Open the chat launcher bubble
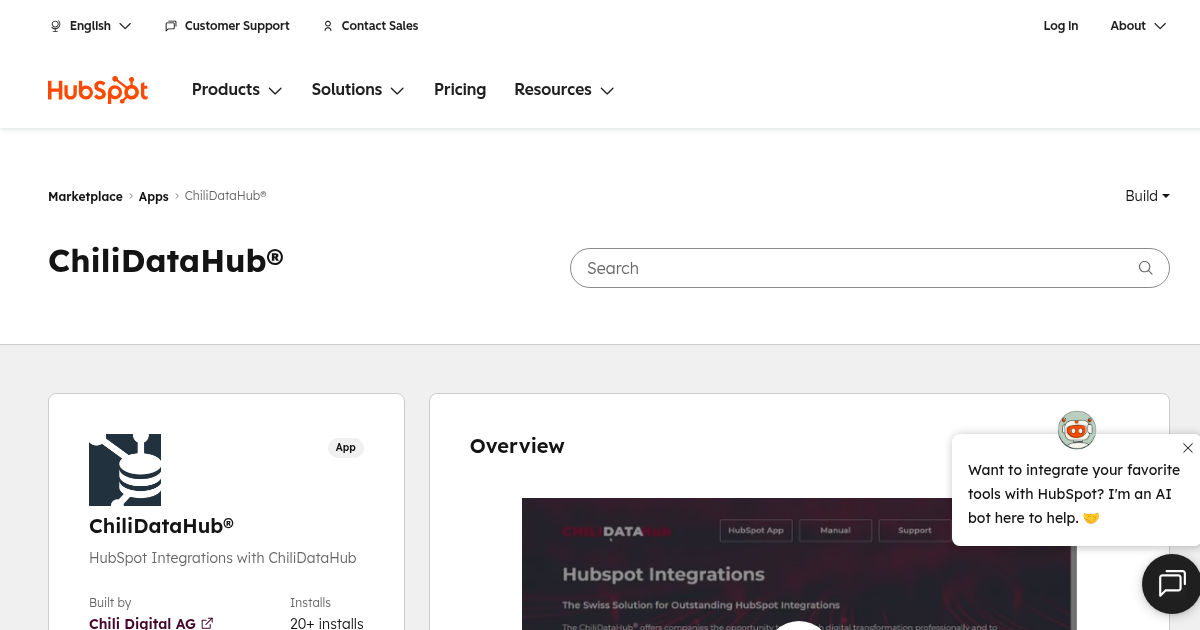Screen dimensions: 1200x630 [1171, 583]
